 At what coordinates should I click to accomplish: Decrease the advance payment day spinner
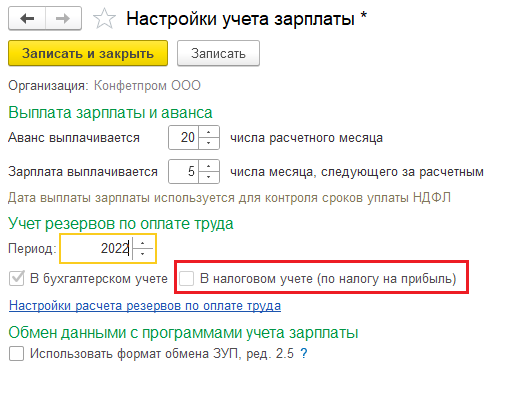click(209, 143)
